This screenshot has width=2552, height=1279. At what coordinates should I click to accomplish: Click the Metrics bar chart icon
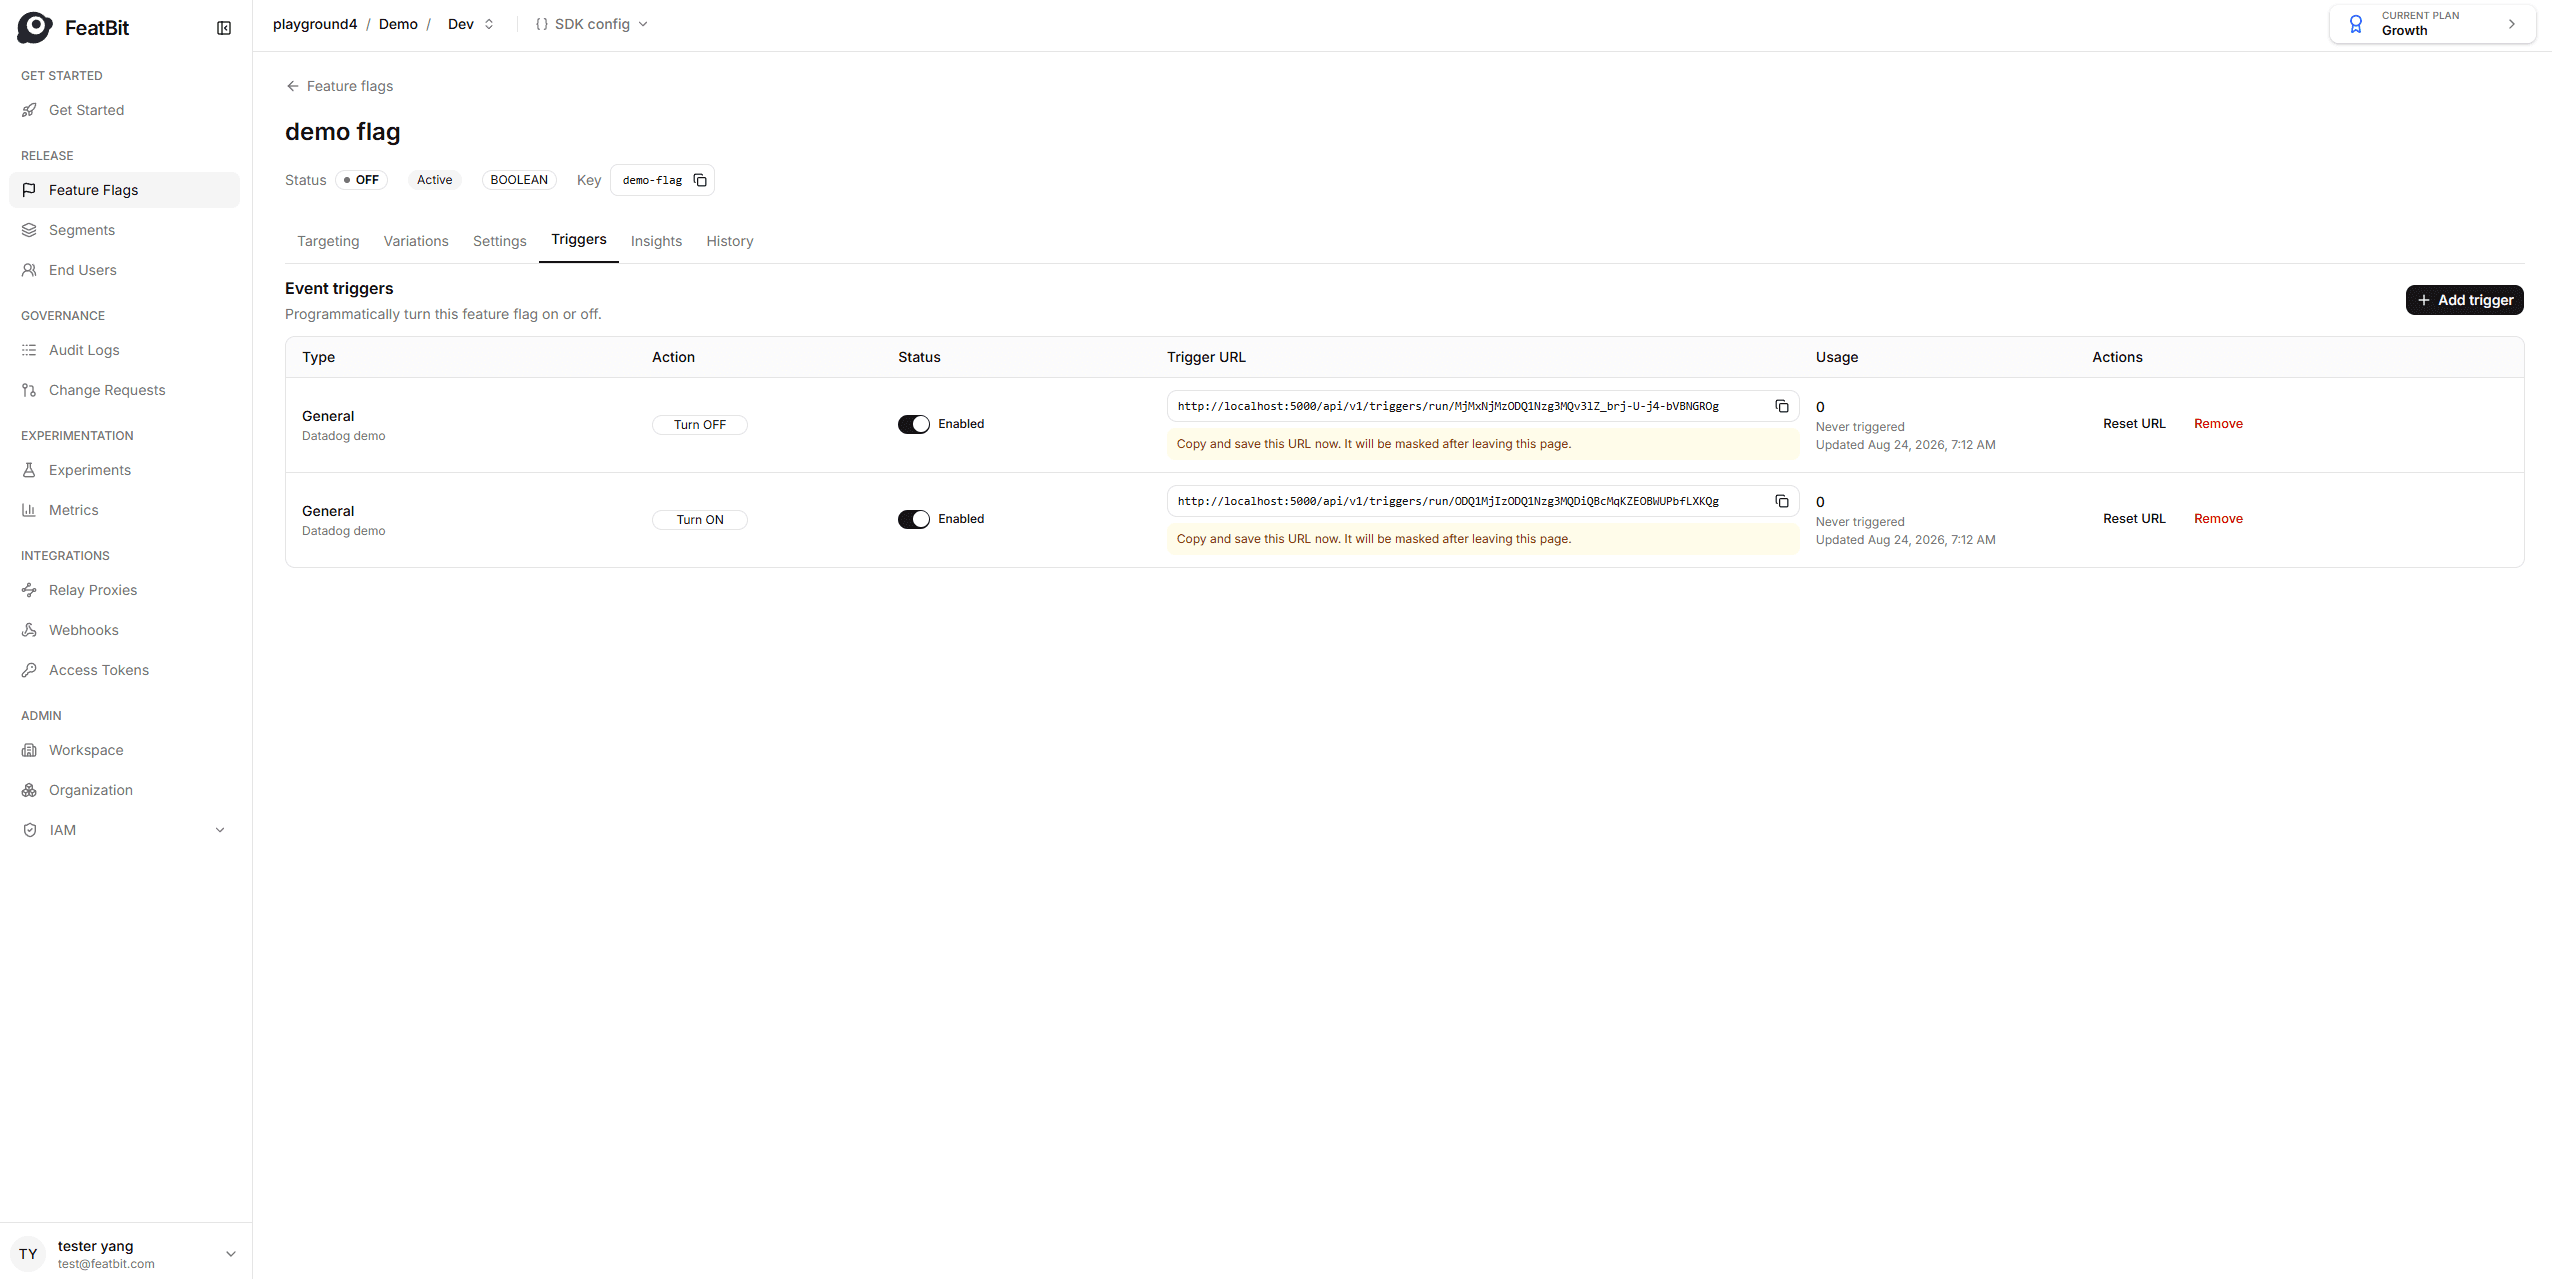point(29,510)
